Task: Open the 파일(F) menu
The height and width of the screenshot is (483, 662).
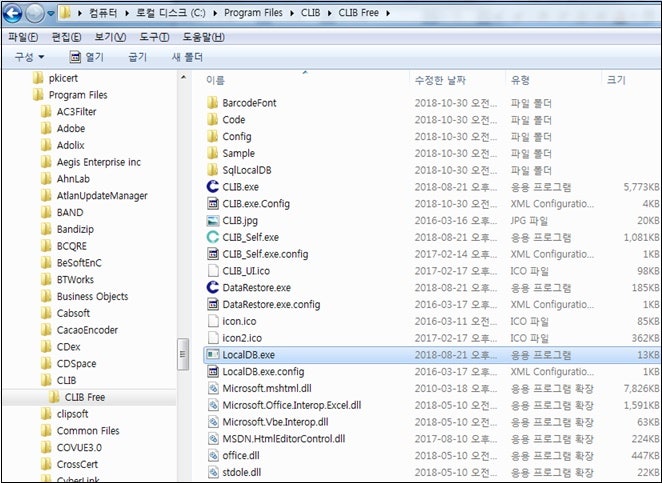Action: [x=23, y=37]
